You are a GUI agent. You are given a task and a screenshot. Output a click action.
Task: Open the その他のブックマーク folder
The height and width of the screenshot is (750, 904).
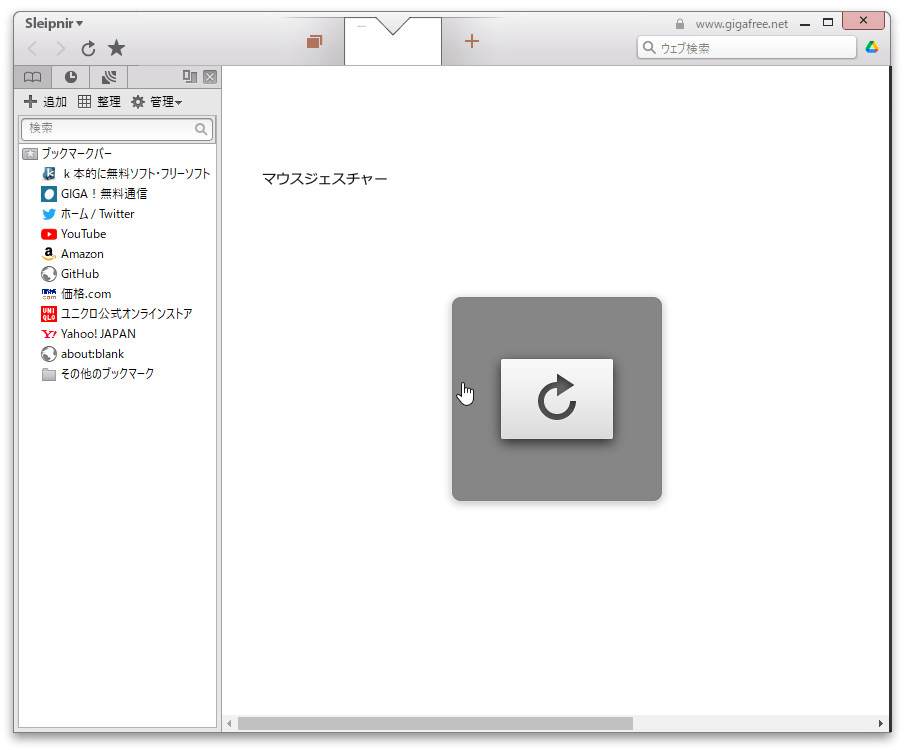point(97,374)
